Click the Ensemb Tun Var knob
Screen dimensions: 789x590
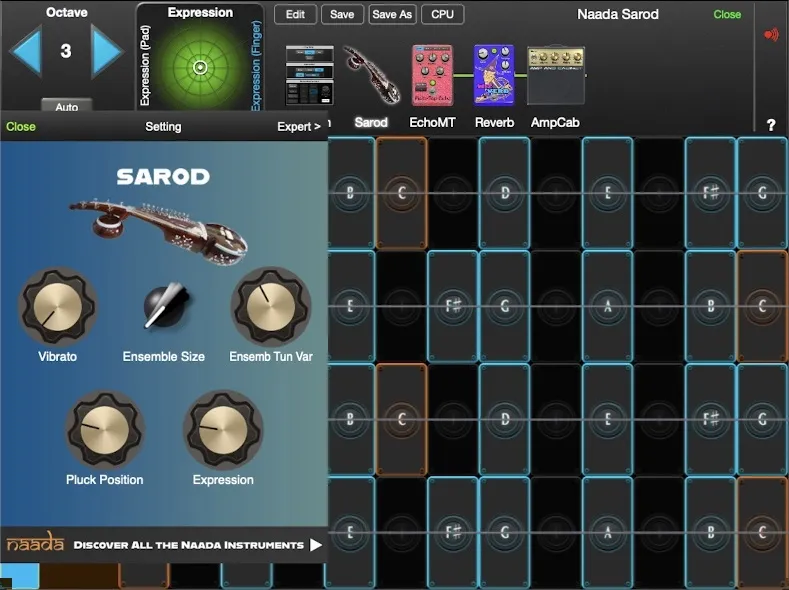(271, 306)
